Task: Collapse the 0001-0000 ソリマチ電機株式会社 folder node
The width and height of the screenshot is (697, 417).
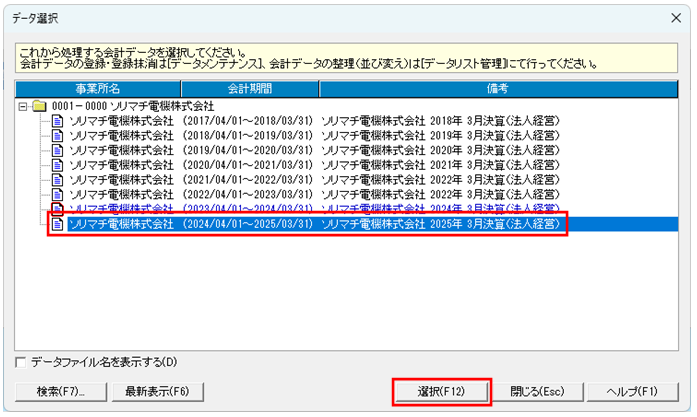Action: (x=23, y=107)
